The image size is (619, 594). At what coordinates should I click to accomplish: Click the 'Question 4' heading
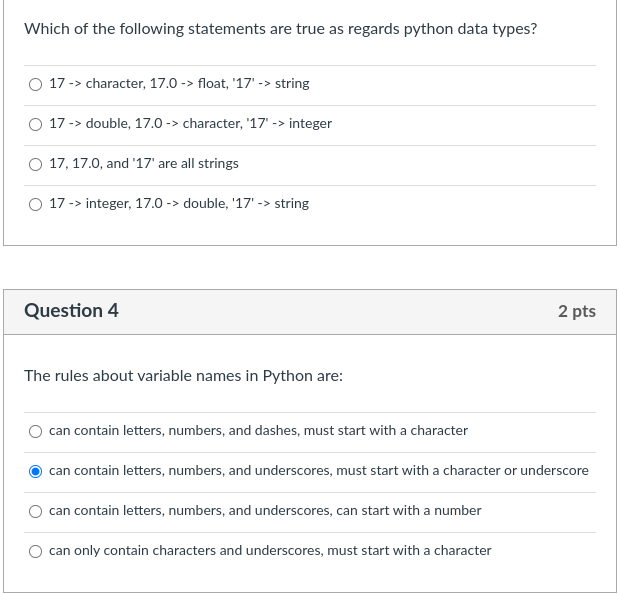click(71, 311)
